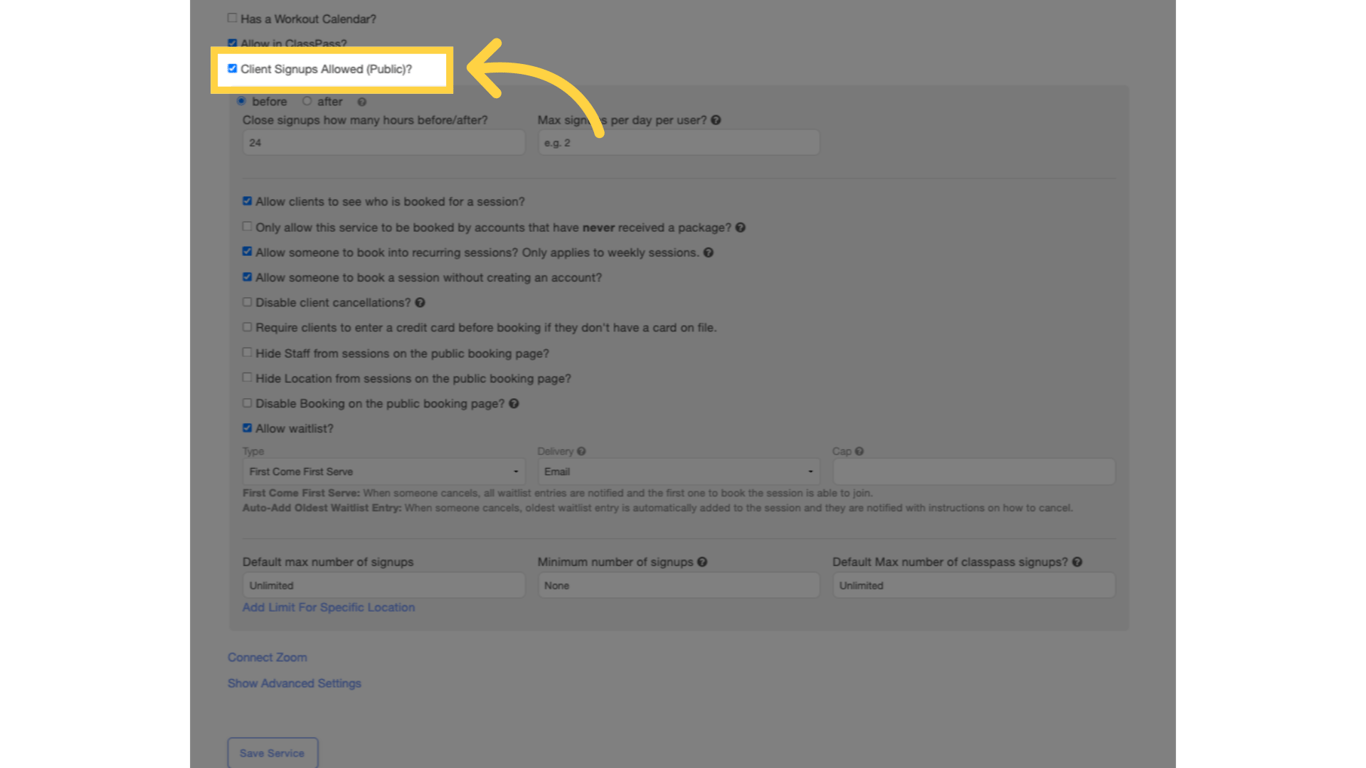Click help icon next to Disable Booking option
The width and height of the screenshot is (1366, 768).
coord(514,403)
